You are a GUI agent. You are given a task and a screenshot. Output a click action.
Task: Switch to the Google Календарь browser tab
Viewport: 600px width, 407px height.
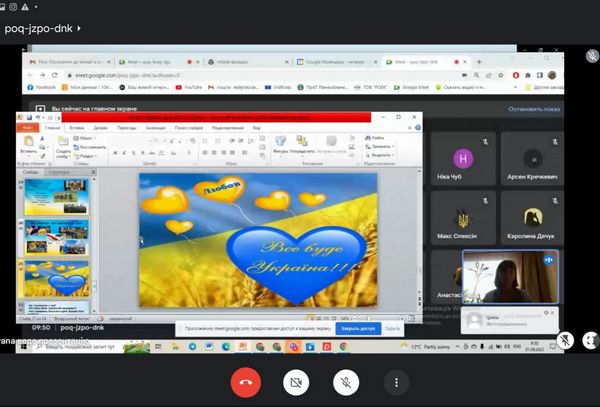tap(337, 62)
